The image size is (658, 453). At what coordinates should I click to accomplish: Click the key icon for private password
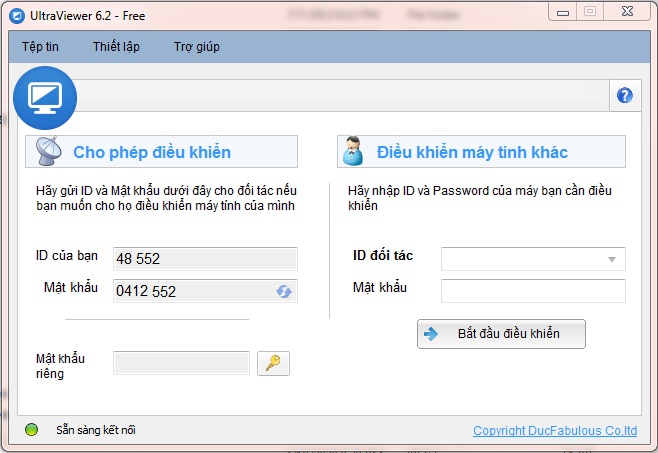click(x=273, y=363)
